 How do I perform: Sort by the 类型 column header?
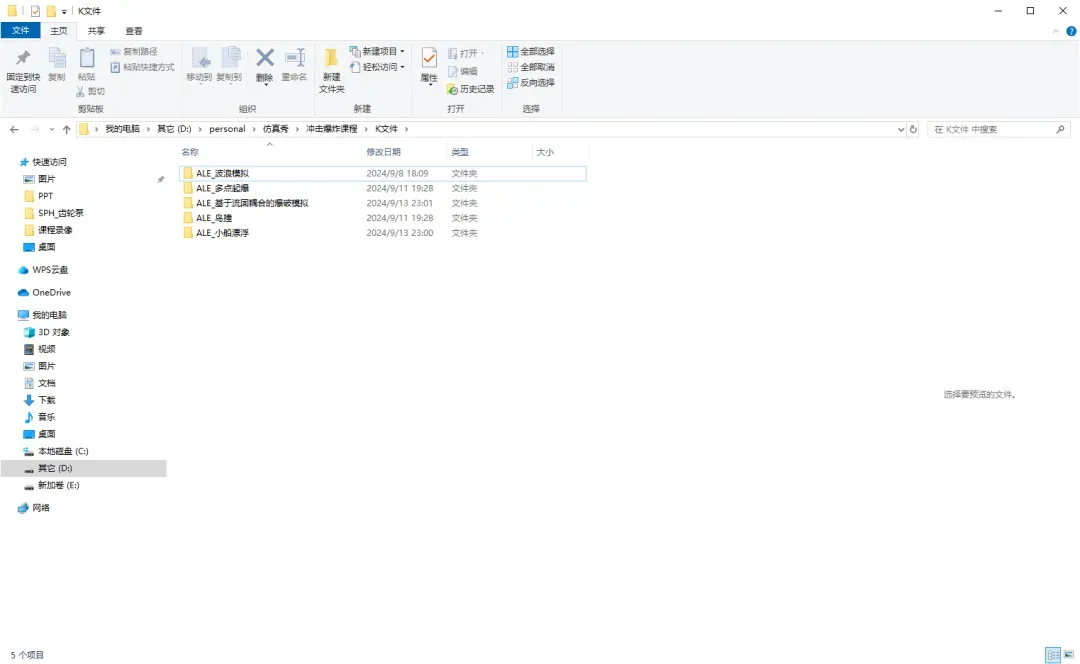[489, 152]
